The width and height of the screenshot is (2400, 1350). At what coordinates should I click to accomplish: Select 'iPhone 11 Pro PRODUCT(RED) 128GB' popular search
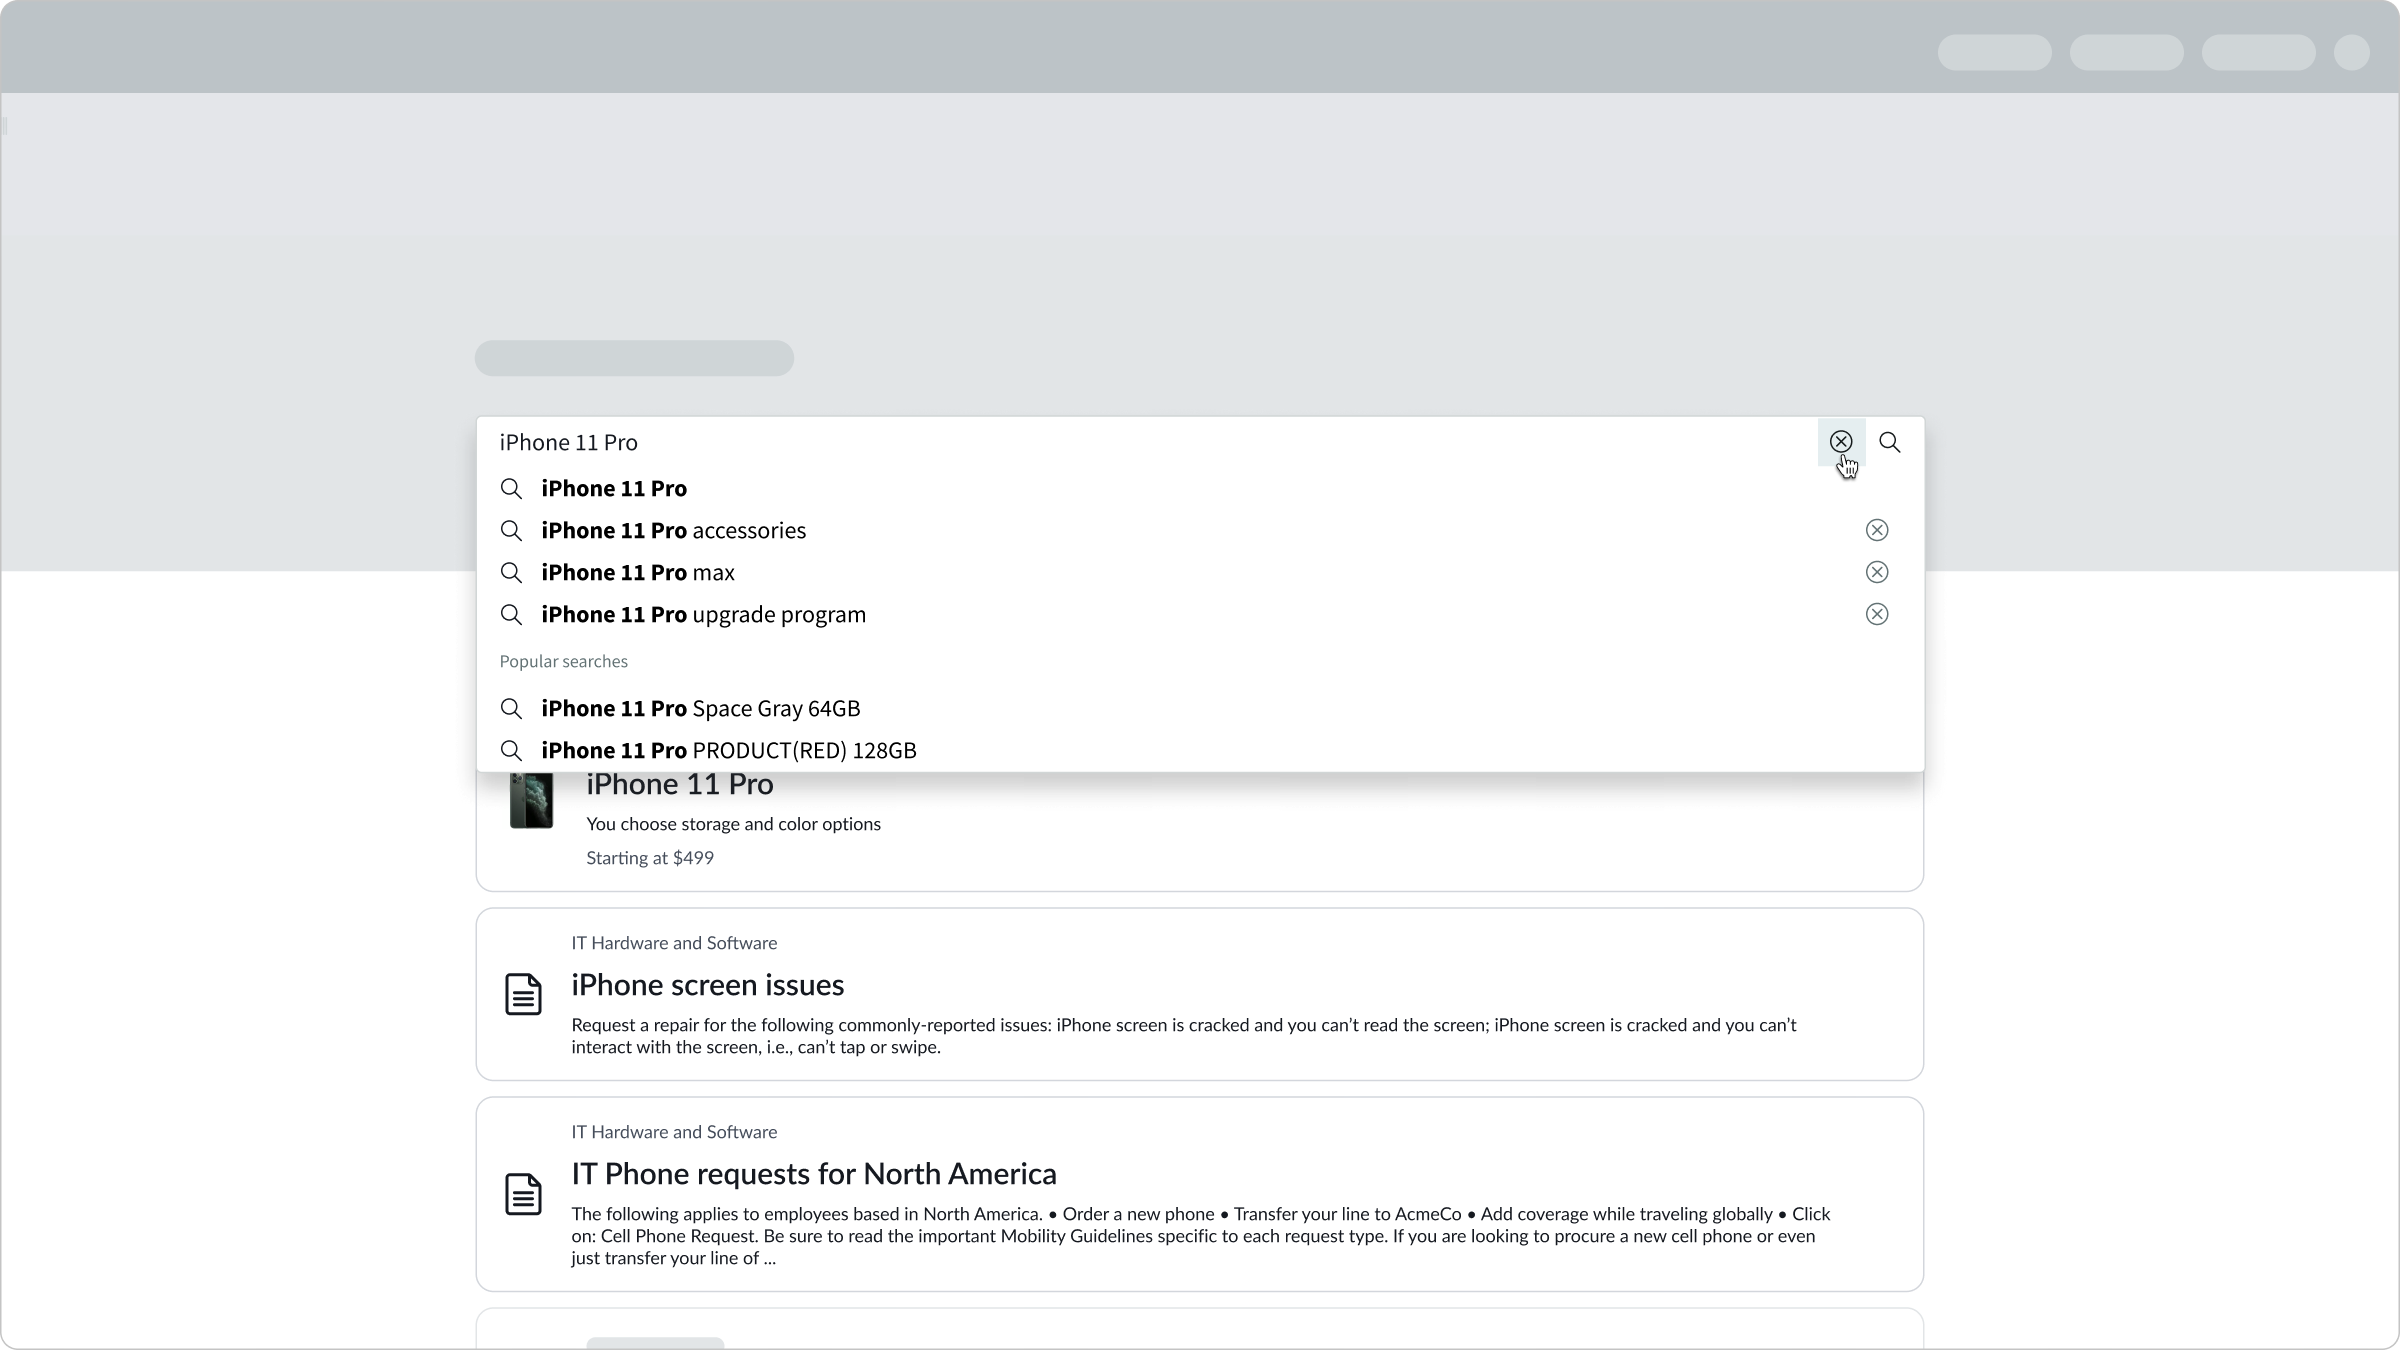pyautogui.click(x=1200, y=750)
